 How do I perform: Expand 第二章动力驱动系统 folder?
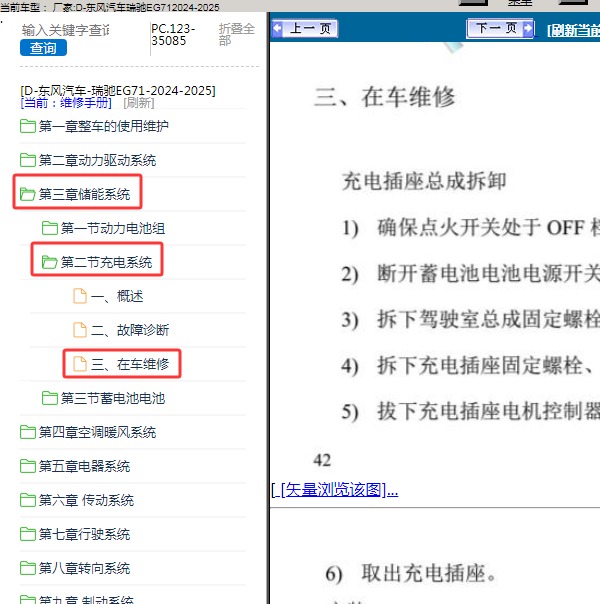[97, 160]
